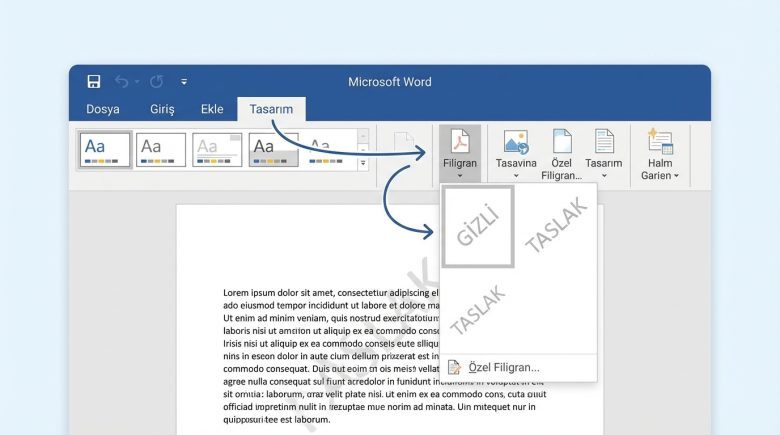Screen dimensions: 780x435
Task: Click the Save floppy disk icon
Action: point(94,82)
